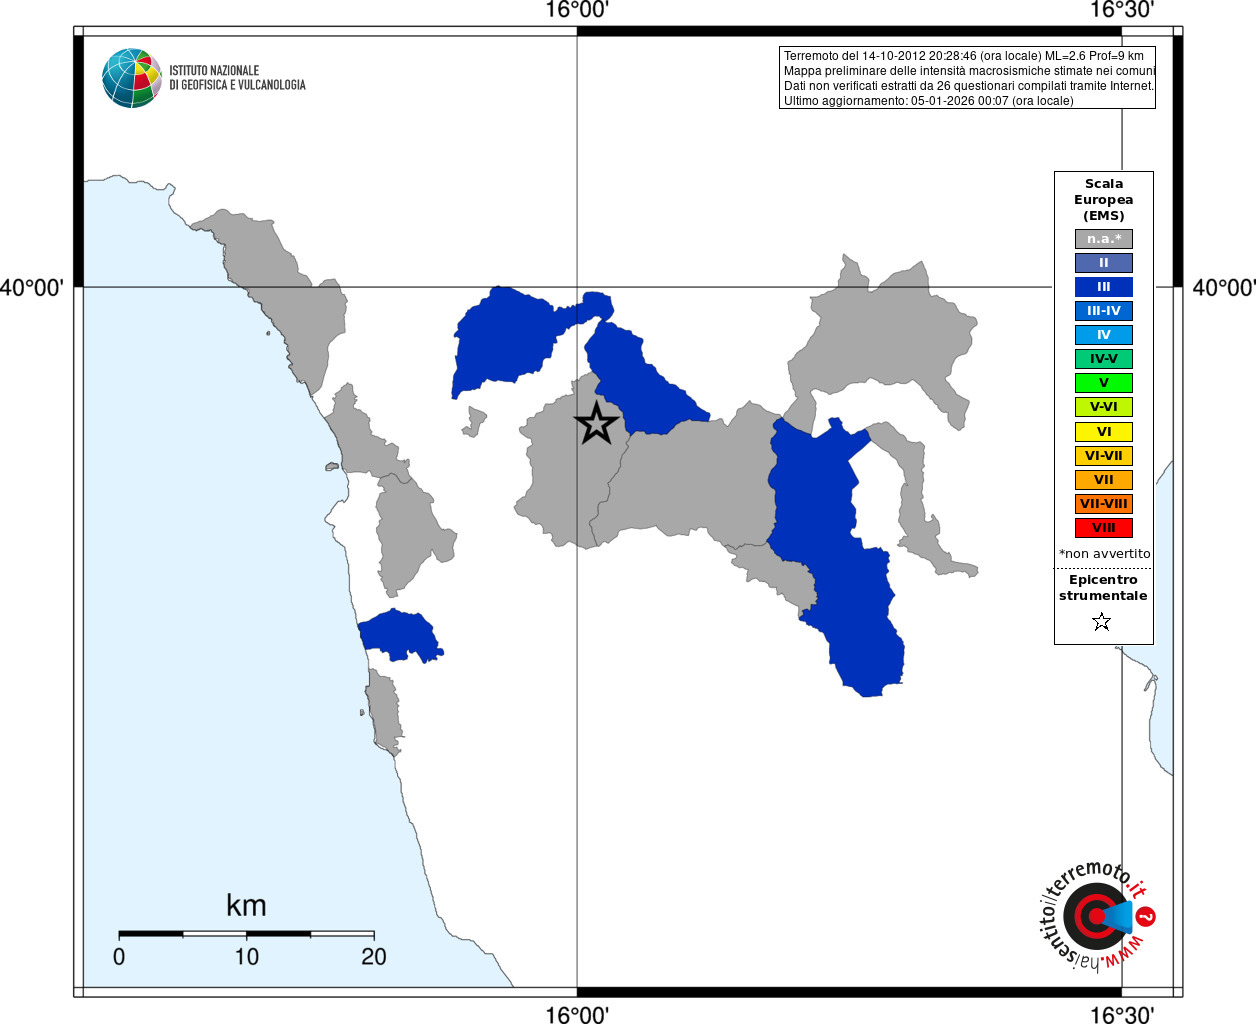Screen dimensions: 1256x1024
Task: Click the Istituto Nazionale di Geofisica text
Action: [x=237, y=78]
